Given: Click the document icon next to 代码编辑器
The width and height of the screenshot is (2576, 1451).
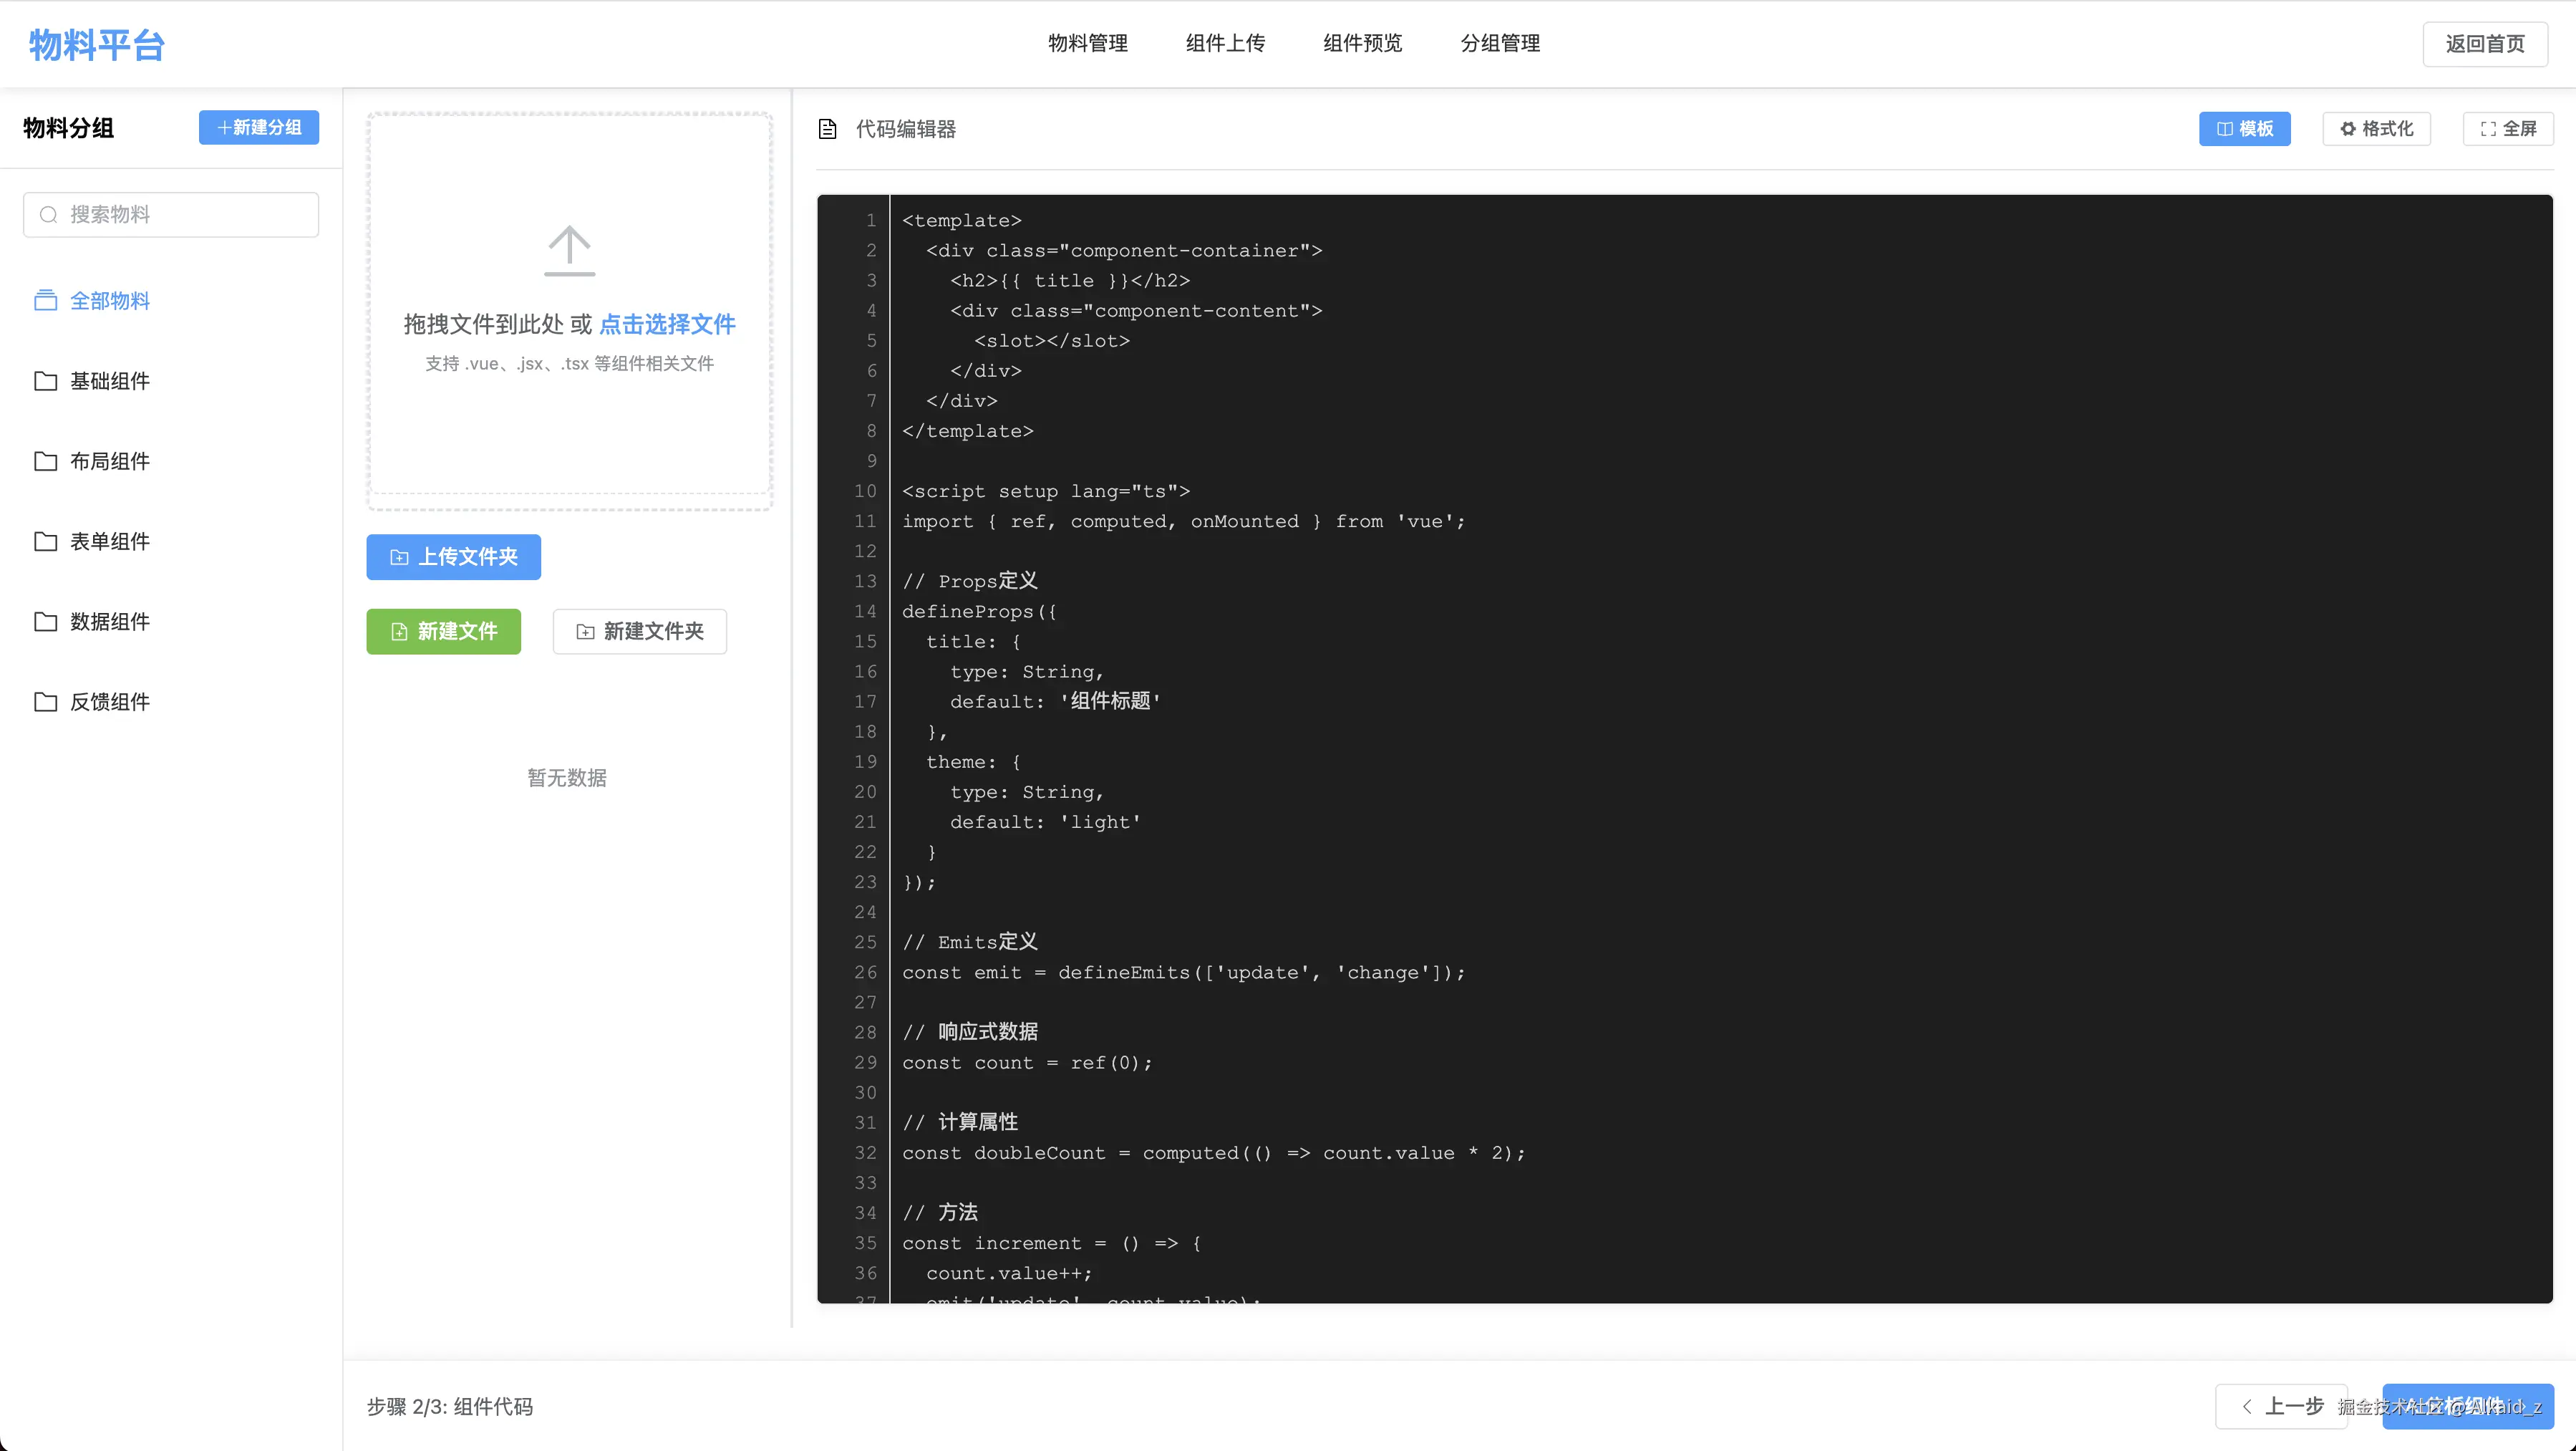Looking at the screenshot, I should [827, 129].
